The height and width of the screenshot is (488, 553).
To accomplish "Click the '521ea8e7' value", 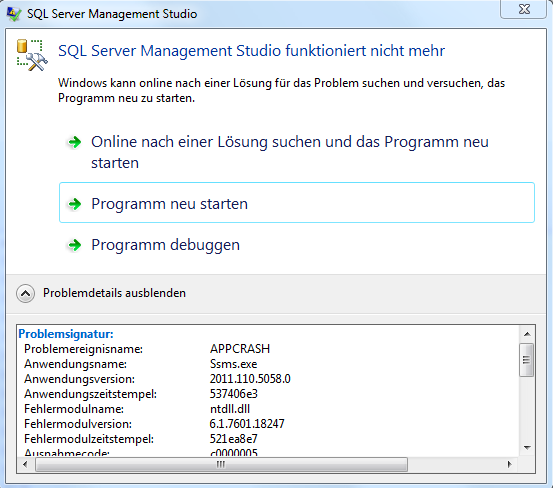I will point(234,439).
